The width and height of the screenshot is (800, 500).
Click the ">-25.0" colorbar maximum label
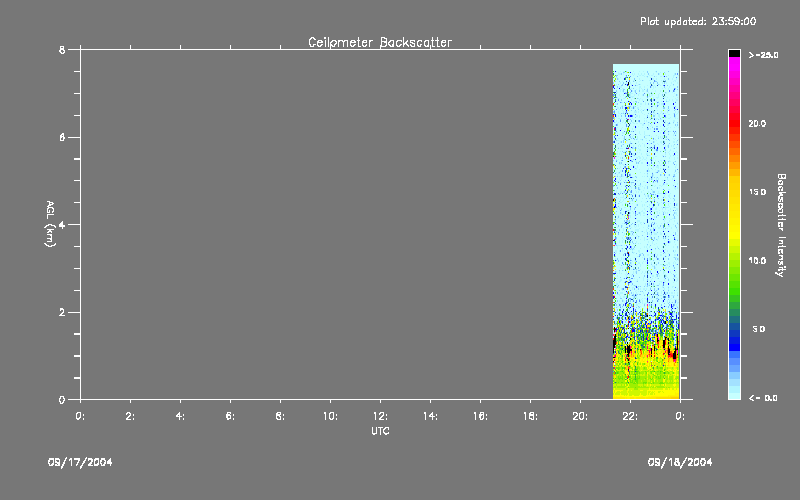763,55
